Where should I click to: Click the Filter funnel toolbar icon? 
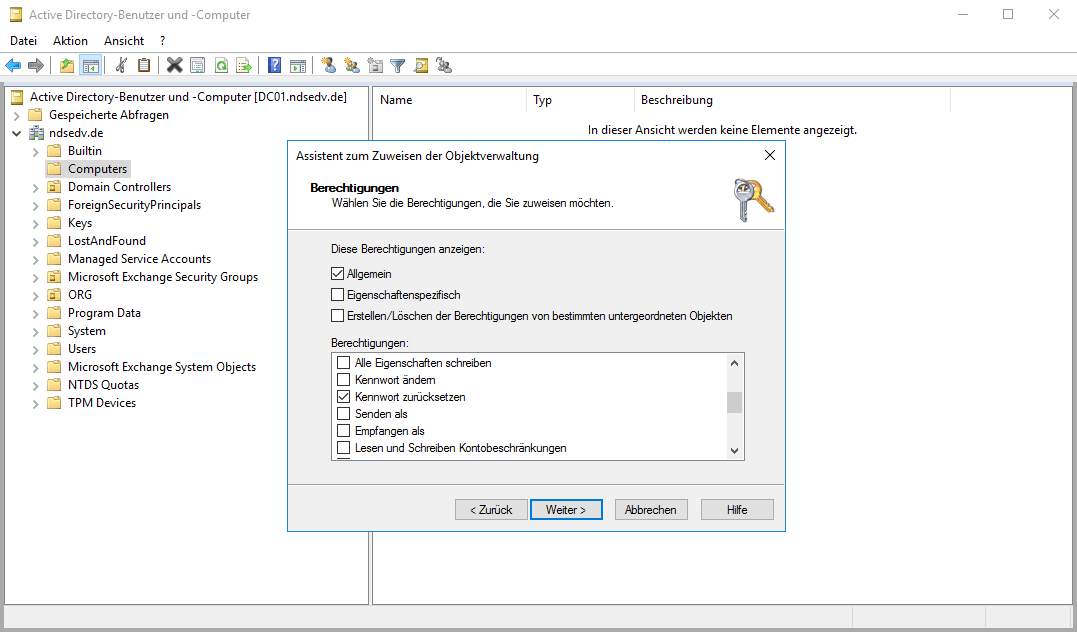[x=398, y=66]
